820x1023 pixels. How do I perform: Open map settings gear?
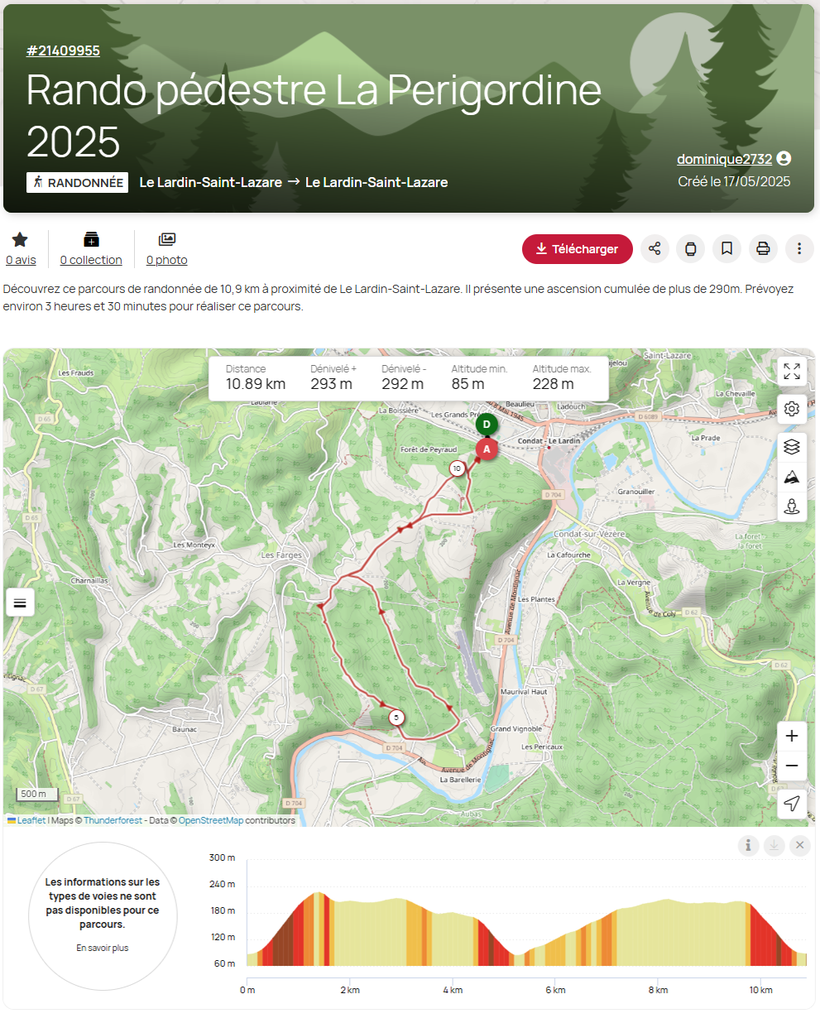[x=791, y=408]
